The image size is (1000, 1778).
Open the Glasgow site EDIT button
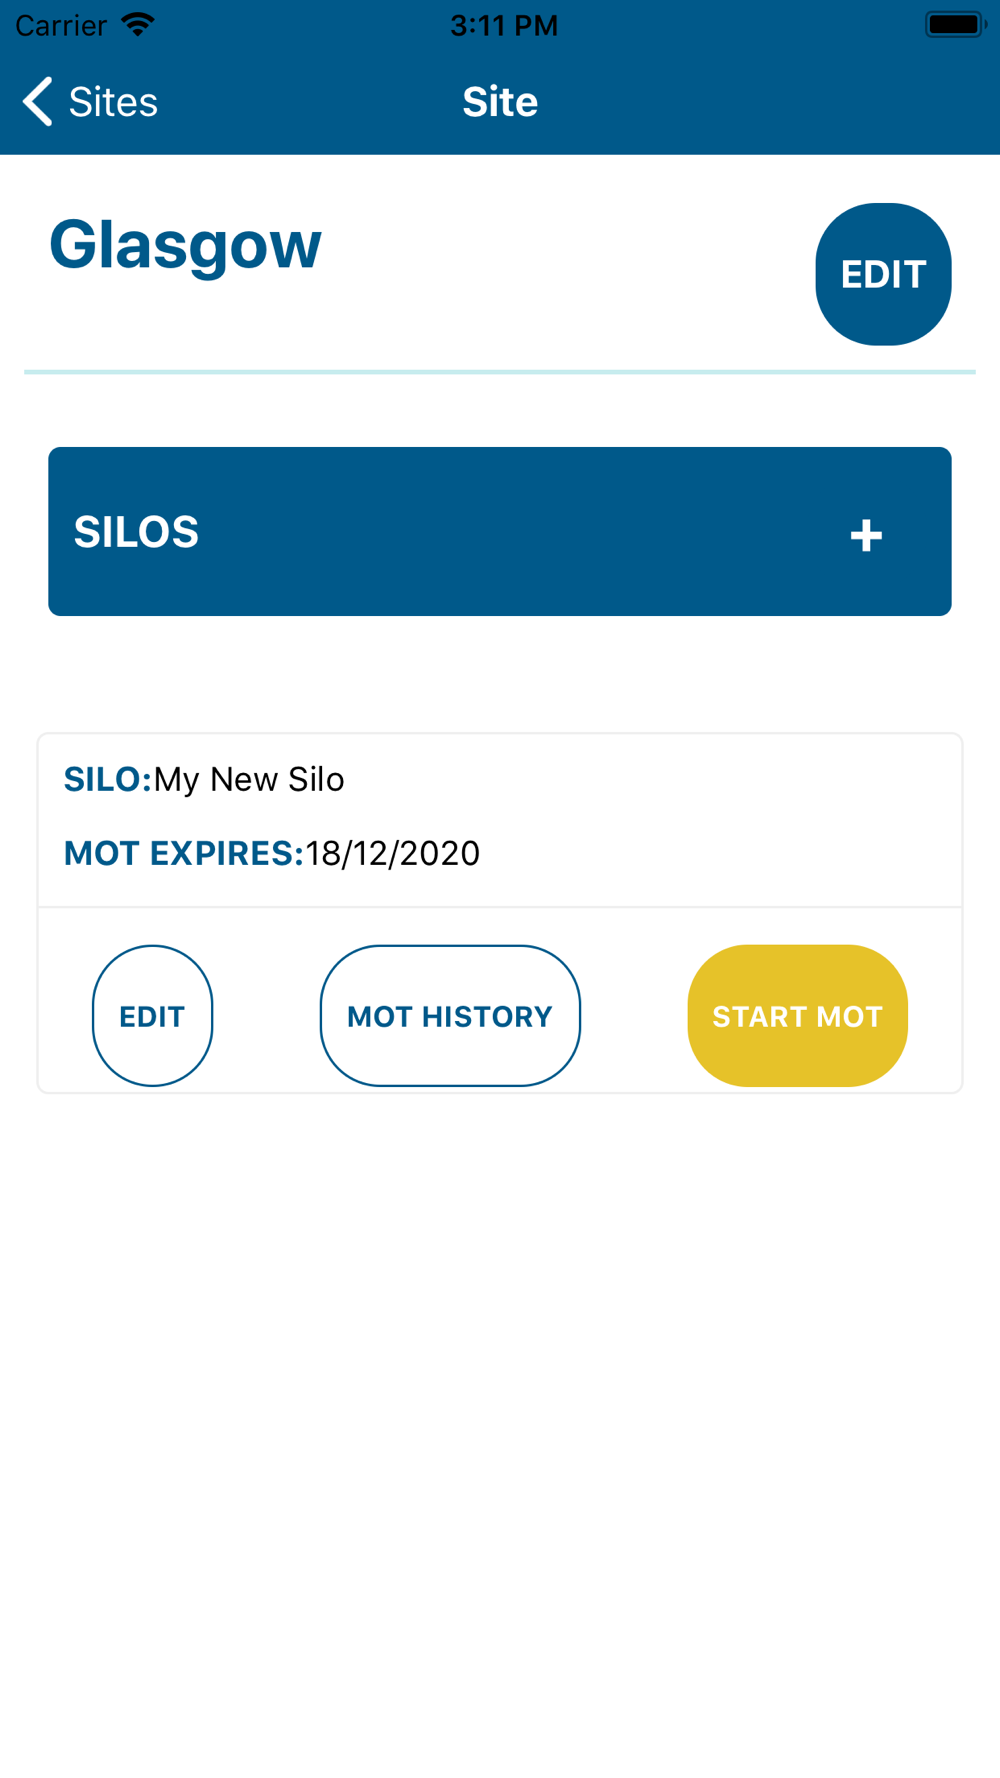pos(883,274)
